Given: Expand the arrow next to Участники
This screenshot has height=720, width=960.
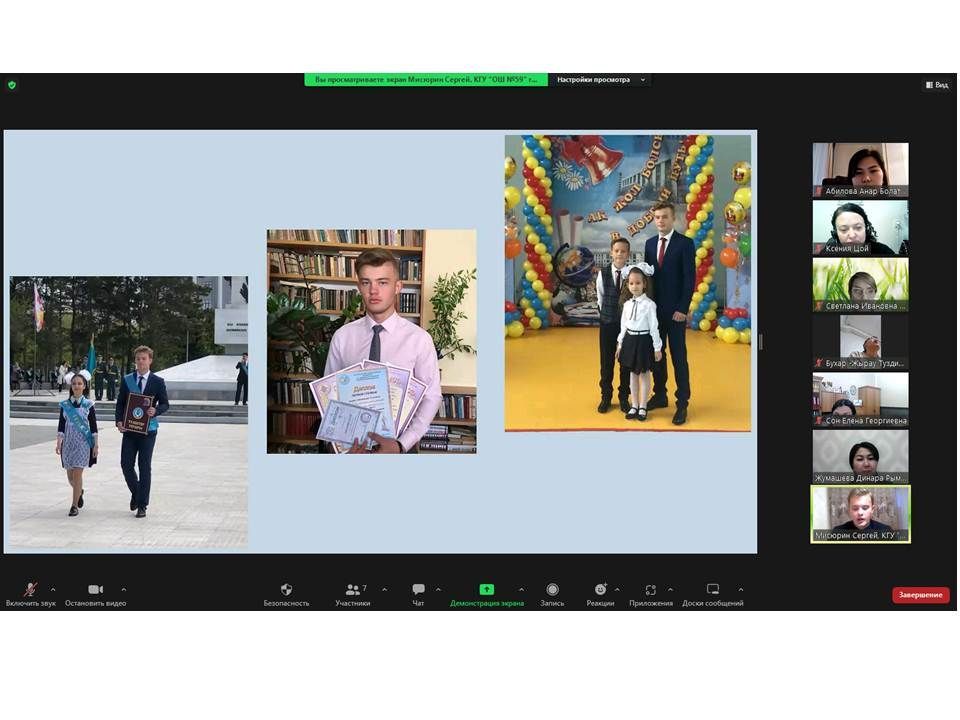Looking at the screenshot, I should 384,590.
